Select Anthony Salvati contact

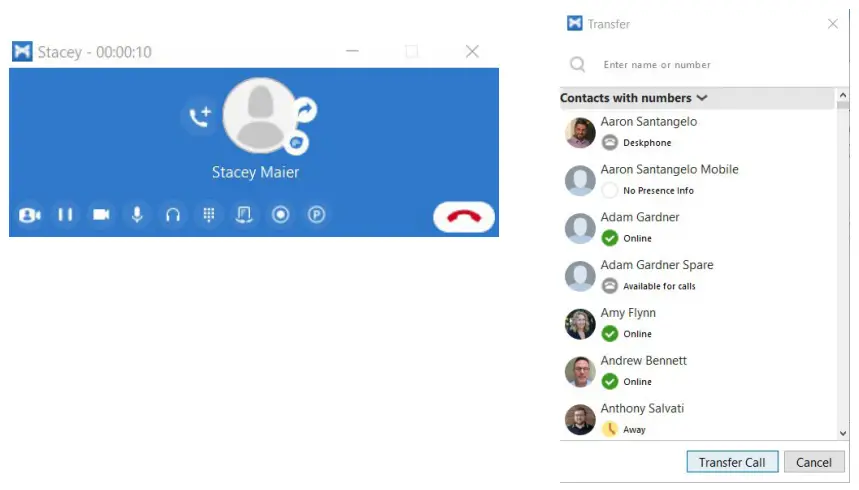[x=698, y=418]
